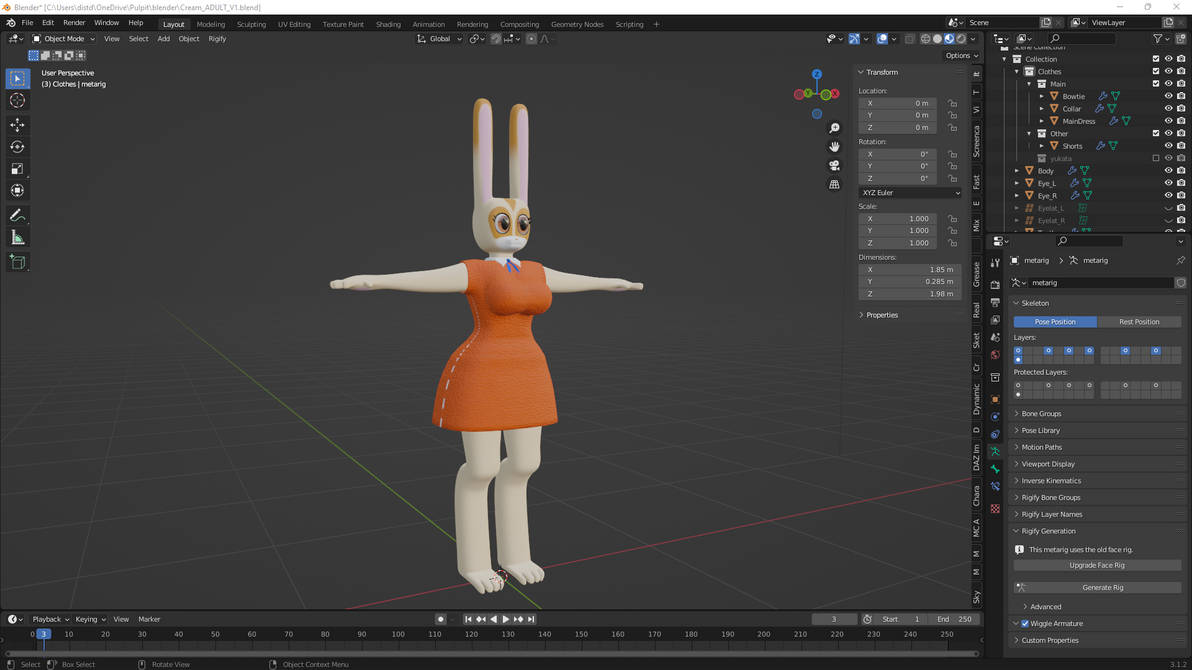Click the timeline horizontal scrollbar

tap(491, 654)
